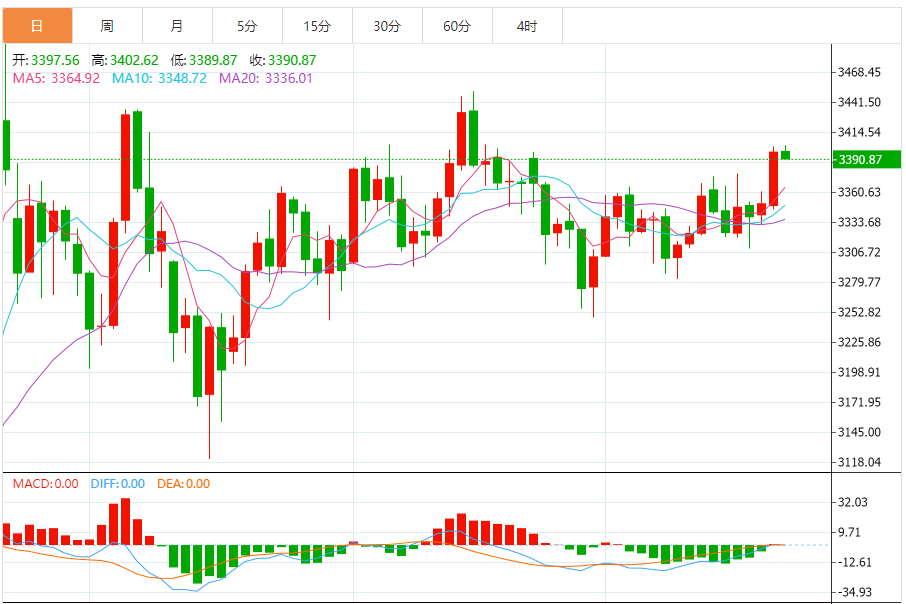Open the 60分 timeframe tab
This screenshot has height=604, width=906.
click(457, 26)
